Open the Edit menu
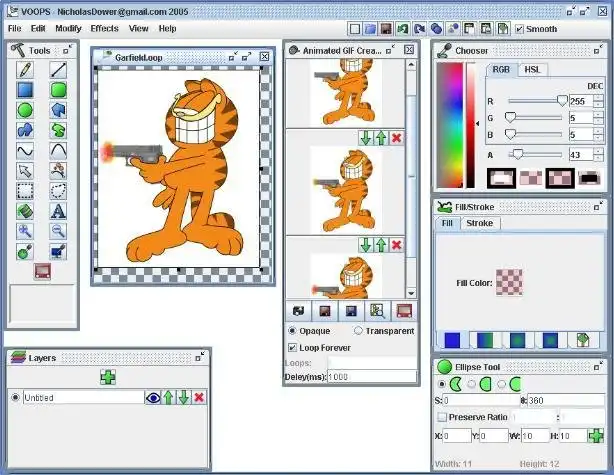 pos(38,29)
